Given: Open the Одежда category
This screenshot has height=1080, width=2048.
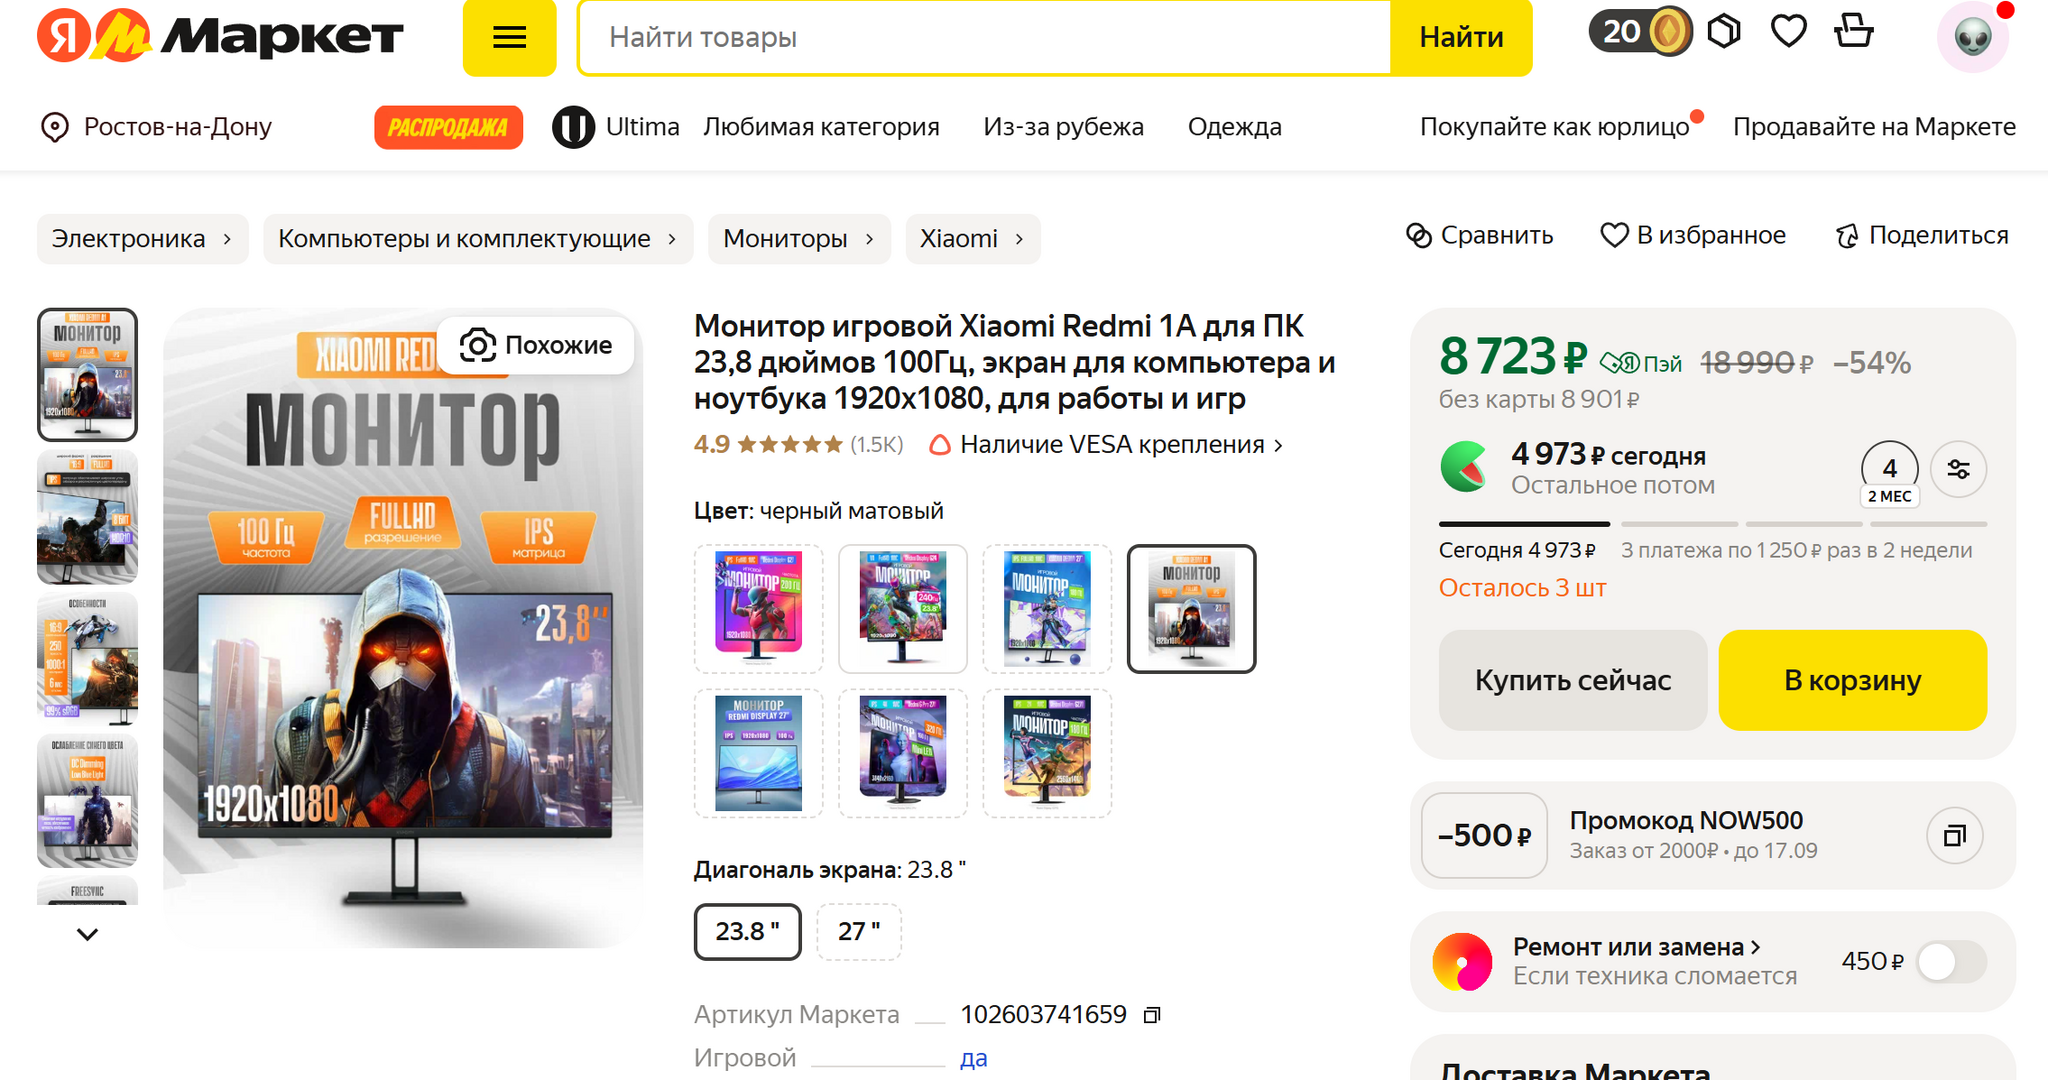Looking at the screenshot, I should pyautogui.click(x=1234, y=127).
